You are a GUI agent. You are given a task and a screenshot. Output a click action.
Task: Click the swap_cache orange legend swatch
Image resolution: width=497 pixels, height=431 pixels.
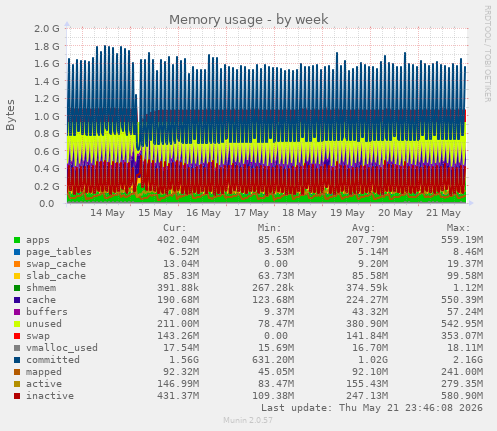click(17, 264)
